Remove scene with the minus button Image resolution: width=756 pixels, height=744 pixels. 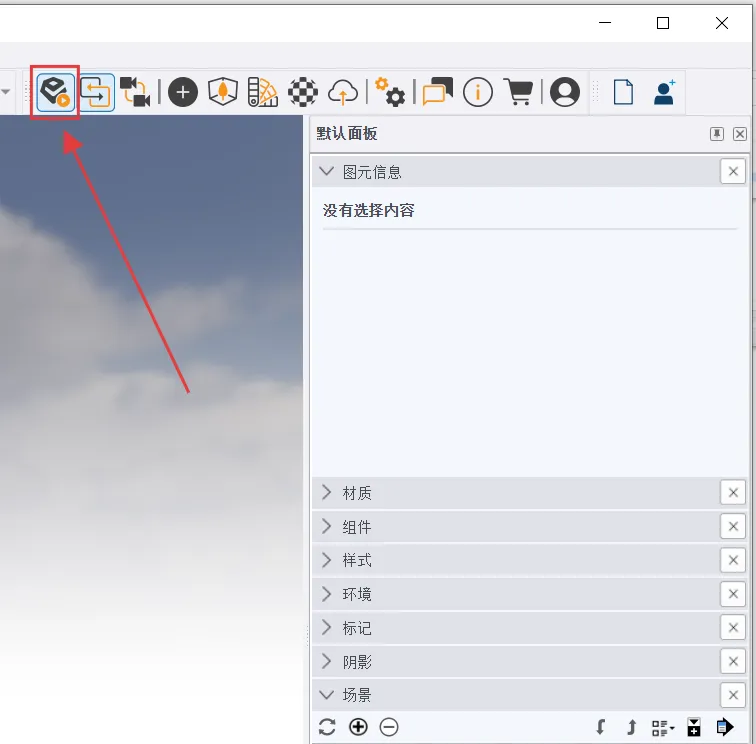point(389,727)
